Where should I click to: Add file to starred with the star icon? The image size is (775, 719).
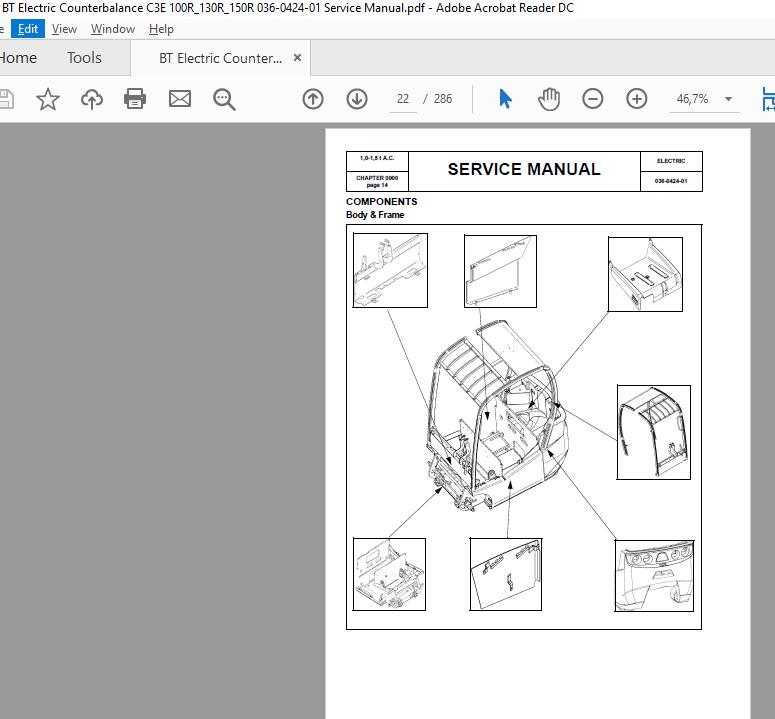point(48,99)
